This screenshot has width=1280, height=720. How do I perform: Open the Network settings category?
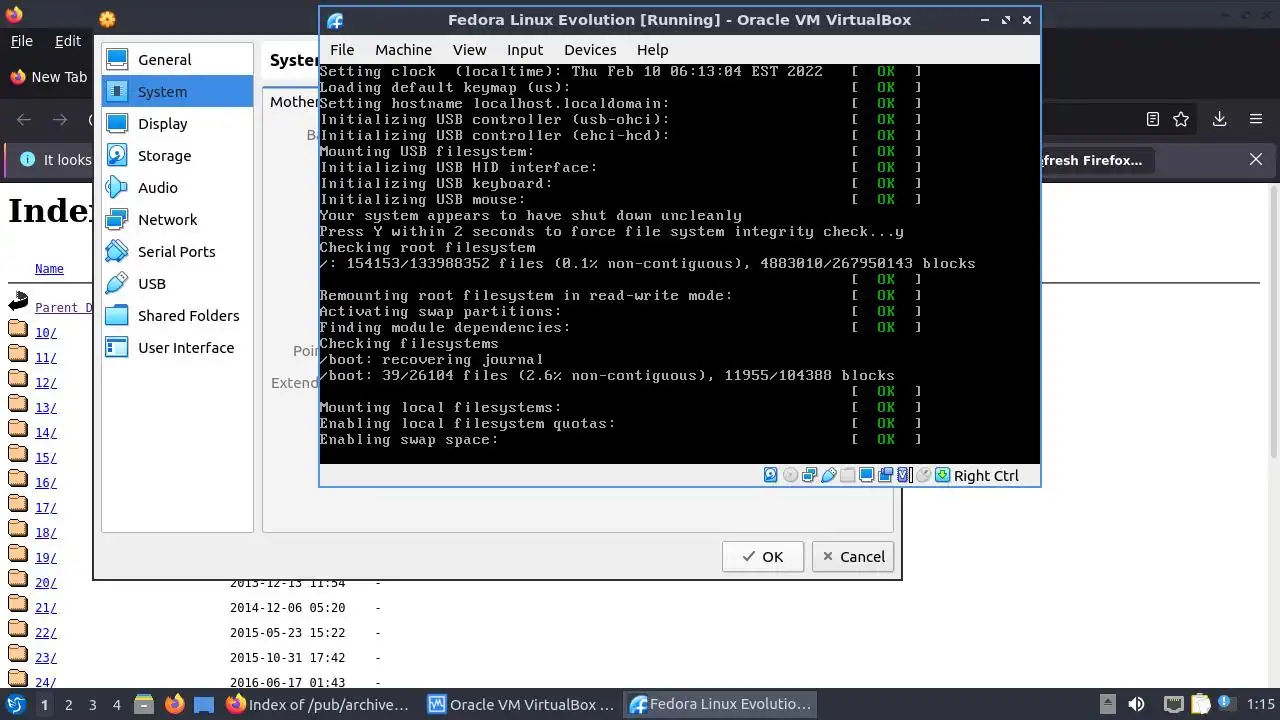(x=177, y=220)
